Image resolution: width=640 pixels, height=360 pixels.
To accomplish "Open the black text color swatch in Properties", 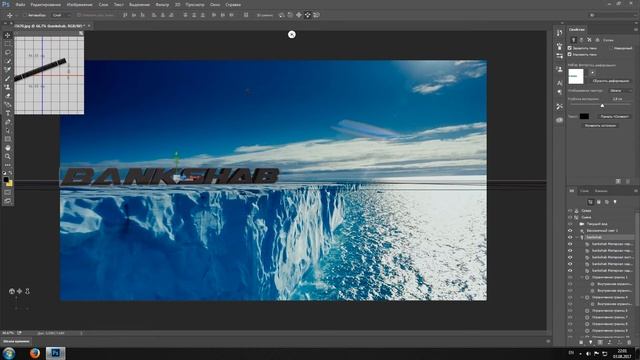I will (x=584, y=116).
